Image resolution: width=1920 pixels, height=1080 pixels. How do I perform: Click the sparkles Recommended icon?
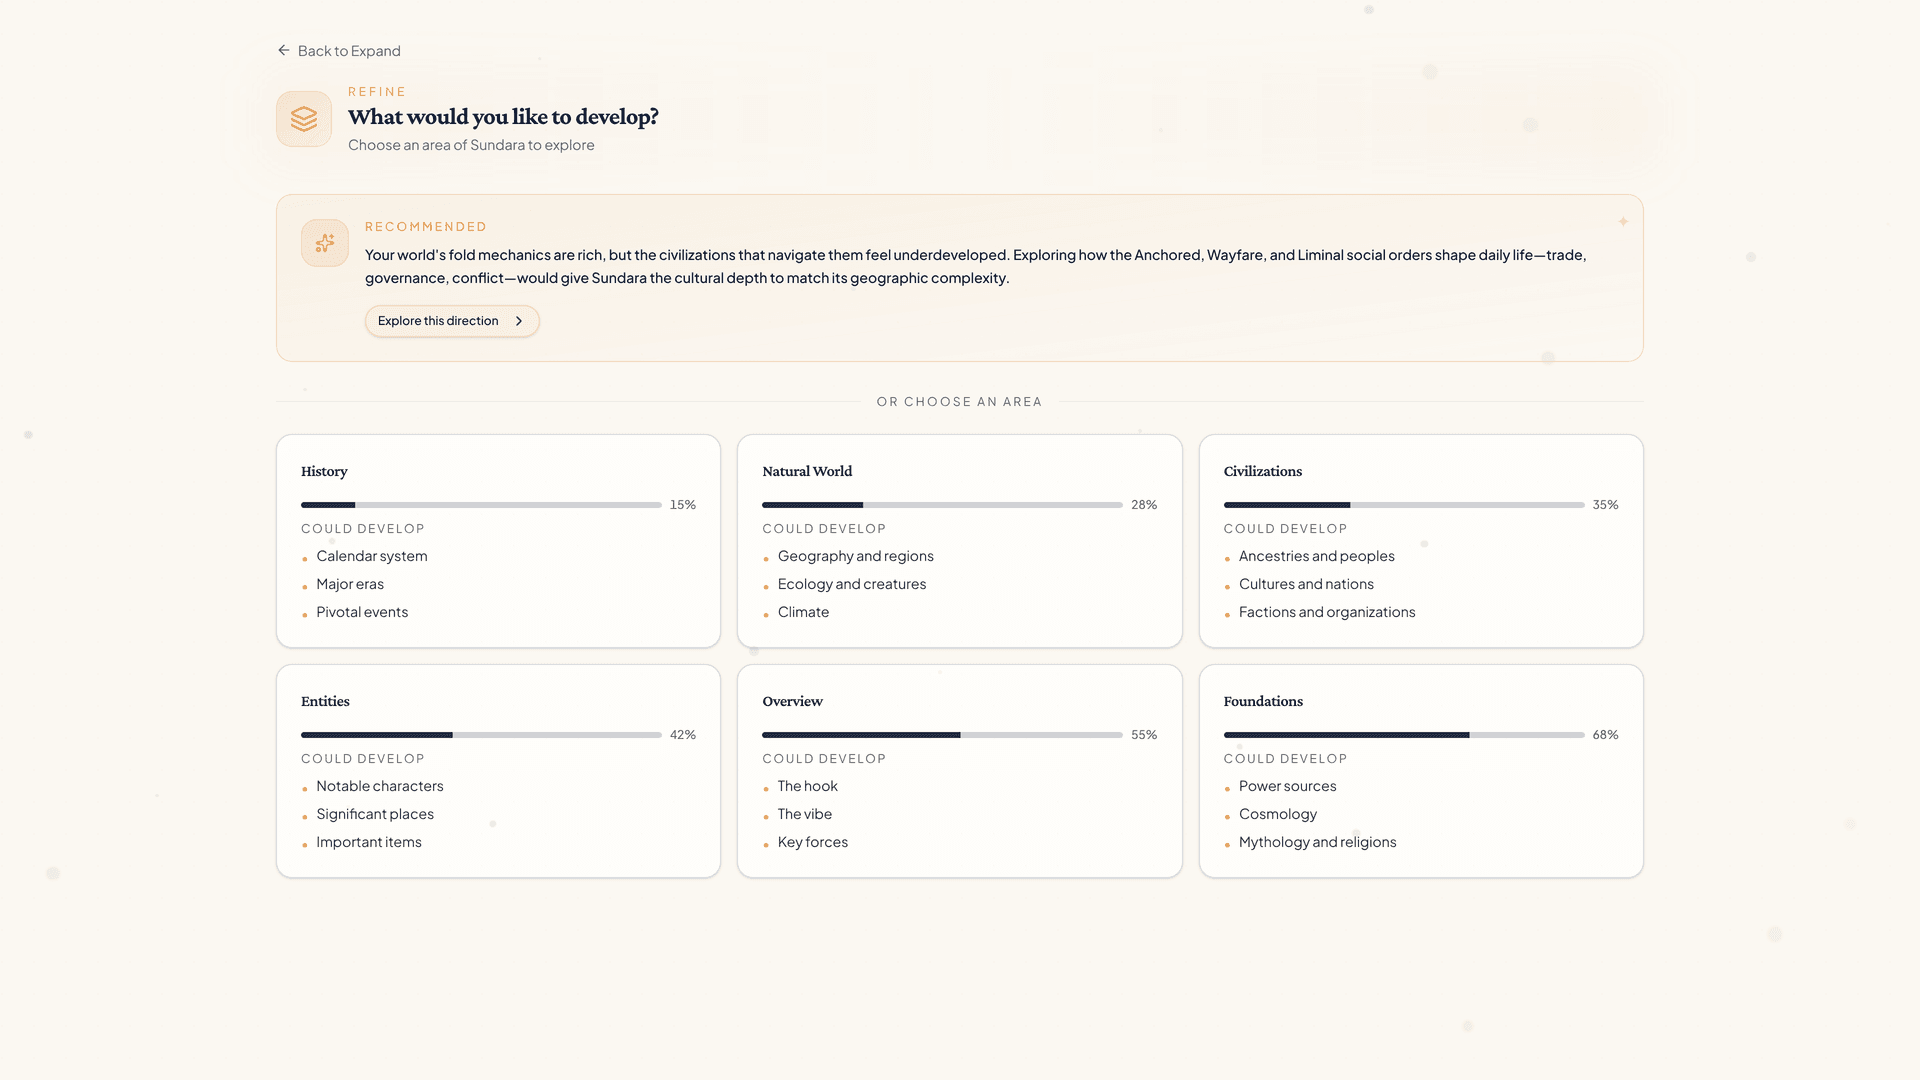pos(325,243)
